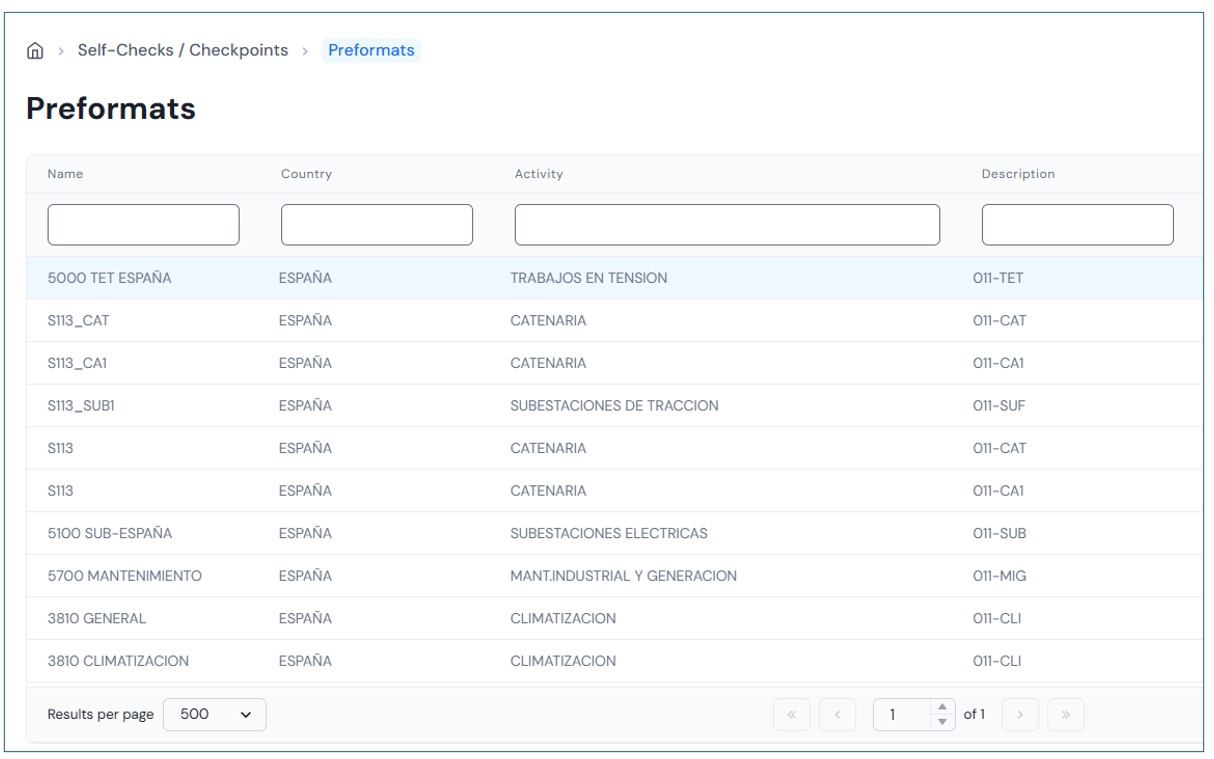This screenshot has height=759, width=1214.
Task: Go to first page of results
Action: click(792, 715)
